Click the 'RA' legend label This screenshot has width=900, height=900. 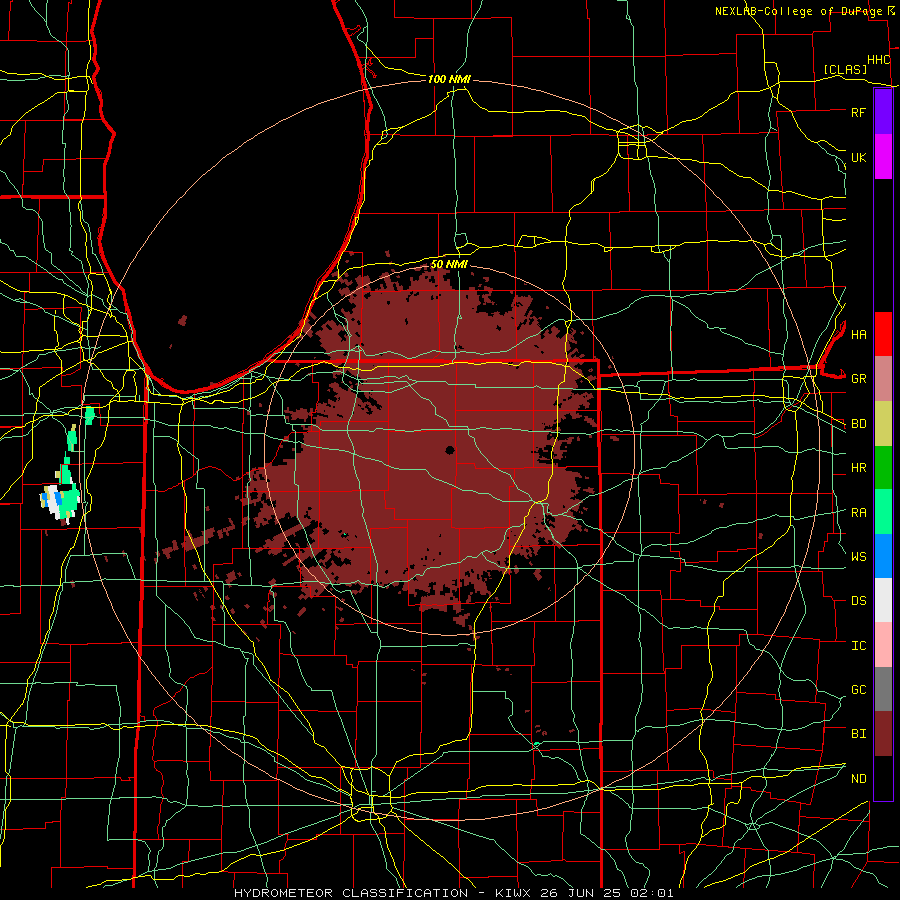[858, 512]
